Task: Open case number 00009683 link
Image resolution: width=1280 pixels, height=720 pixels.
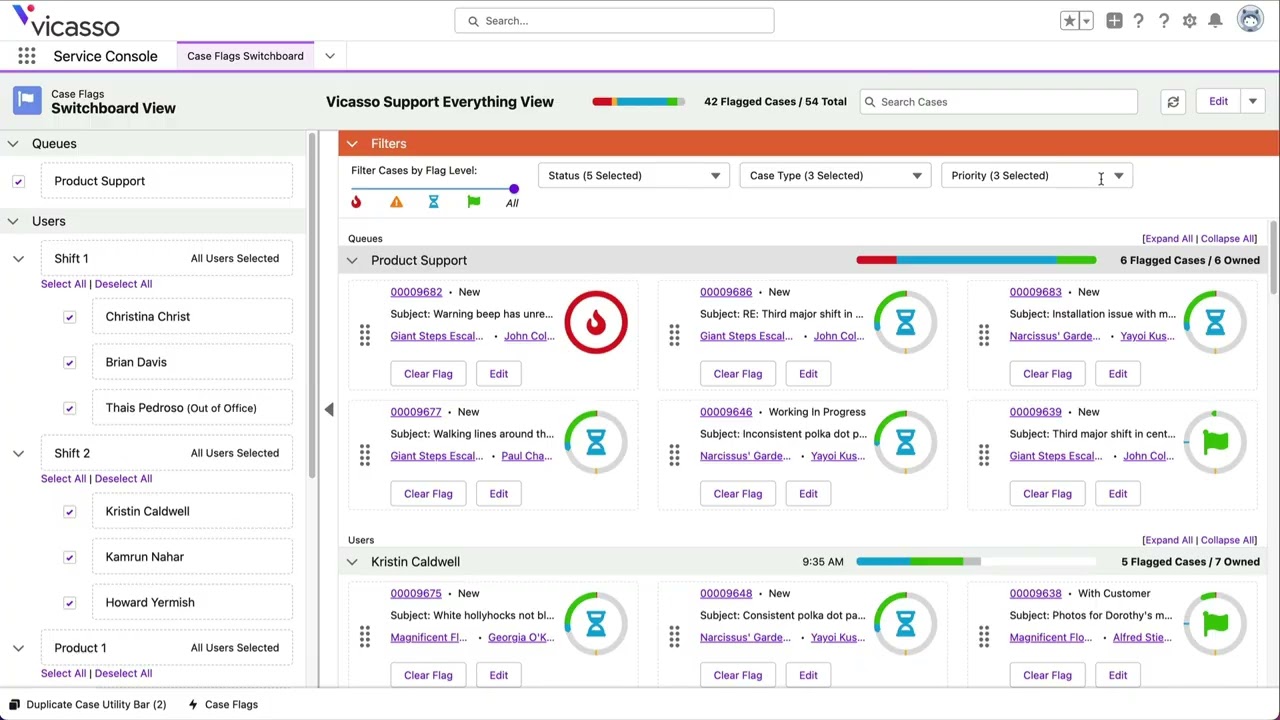Action: click(1035, 292)
